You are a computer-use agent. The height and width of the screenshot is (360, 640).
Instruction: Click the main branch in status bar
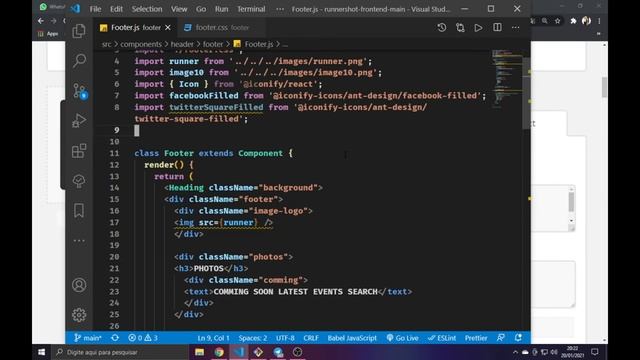87,338
